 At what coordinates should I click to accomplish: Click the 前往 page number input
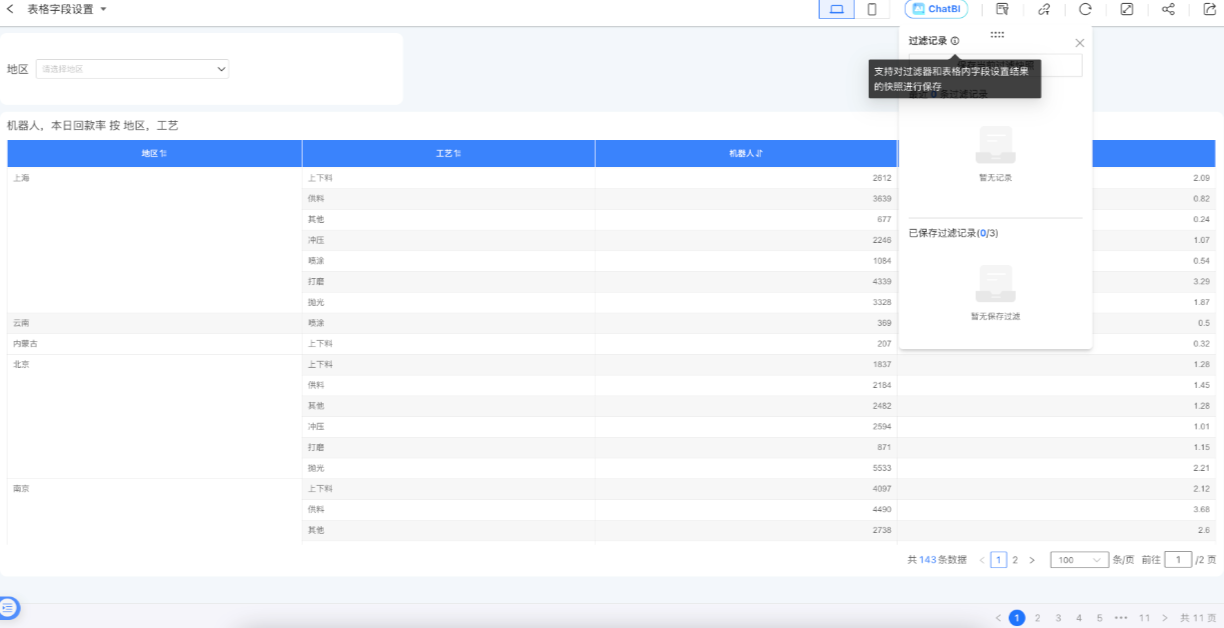1178,560
